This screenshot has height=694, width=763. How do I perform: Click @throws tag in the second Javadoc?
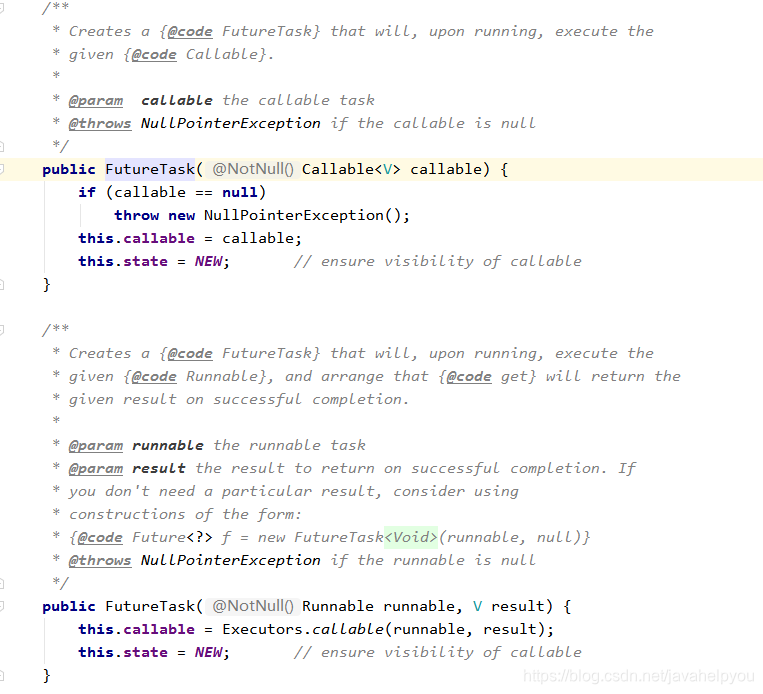[x=100, y=560]
